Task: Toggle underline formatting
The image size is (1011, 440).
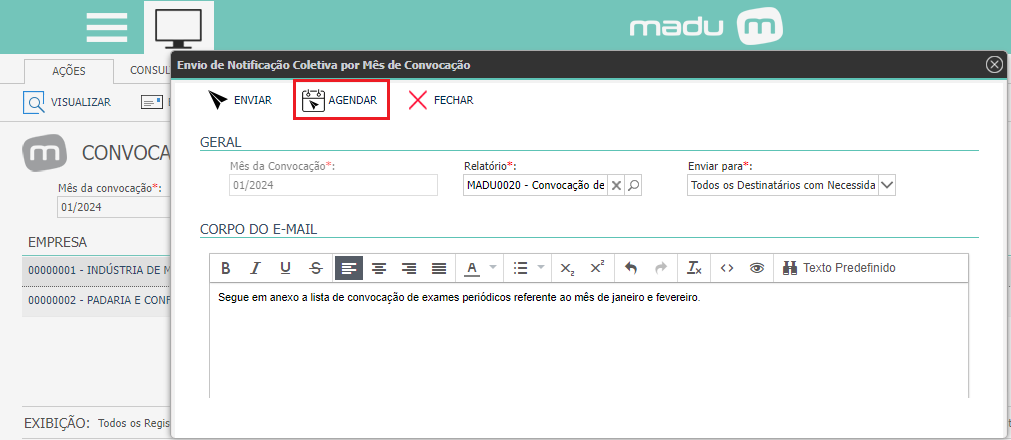Action: (286, 268)
